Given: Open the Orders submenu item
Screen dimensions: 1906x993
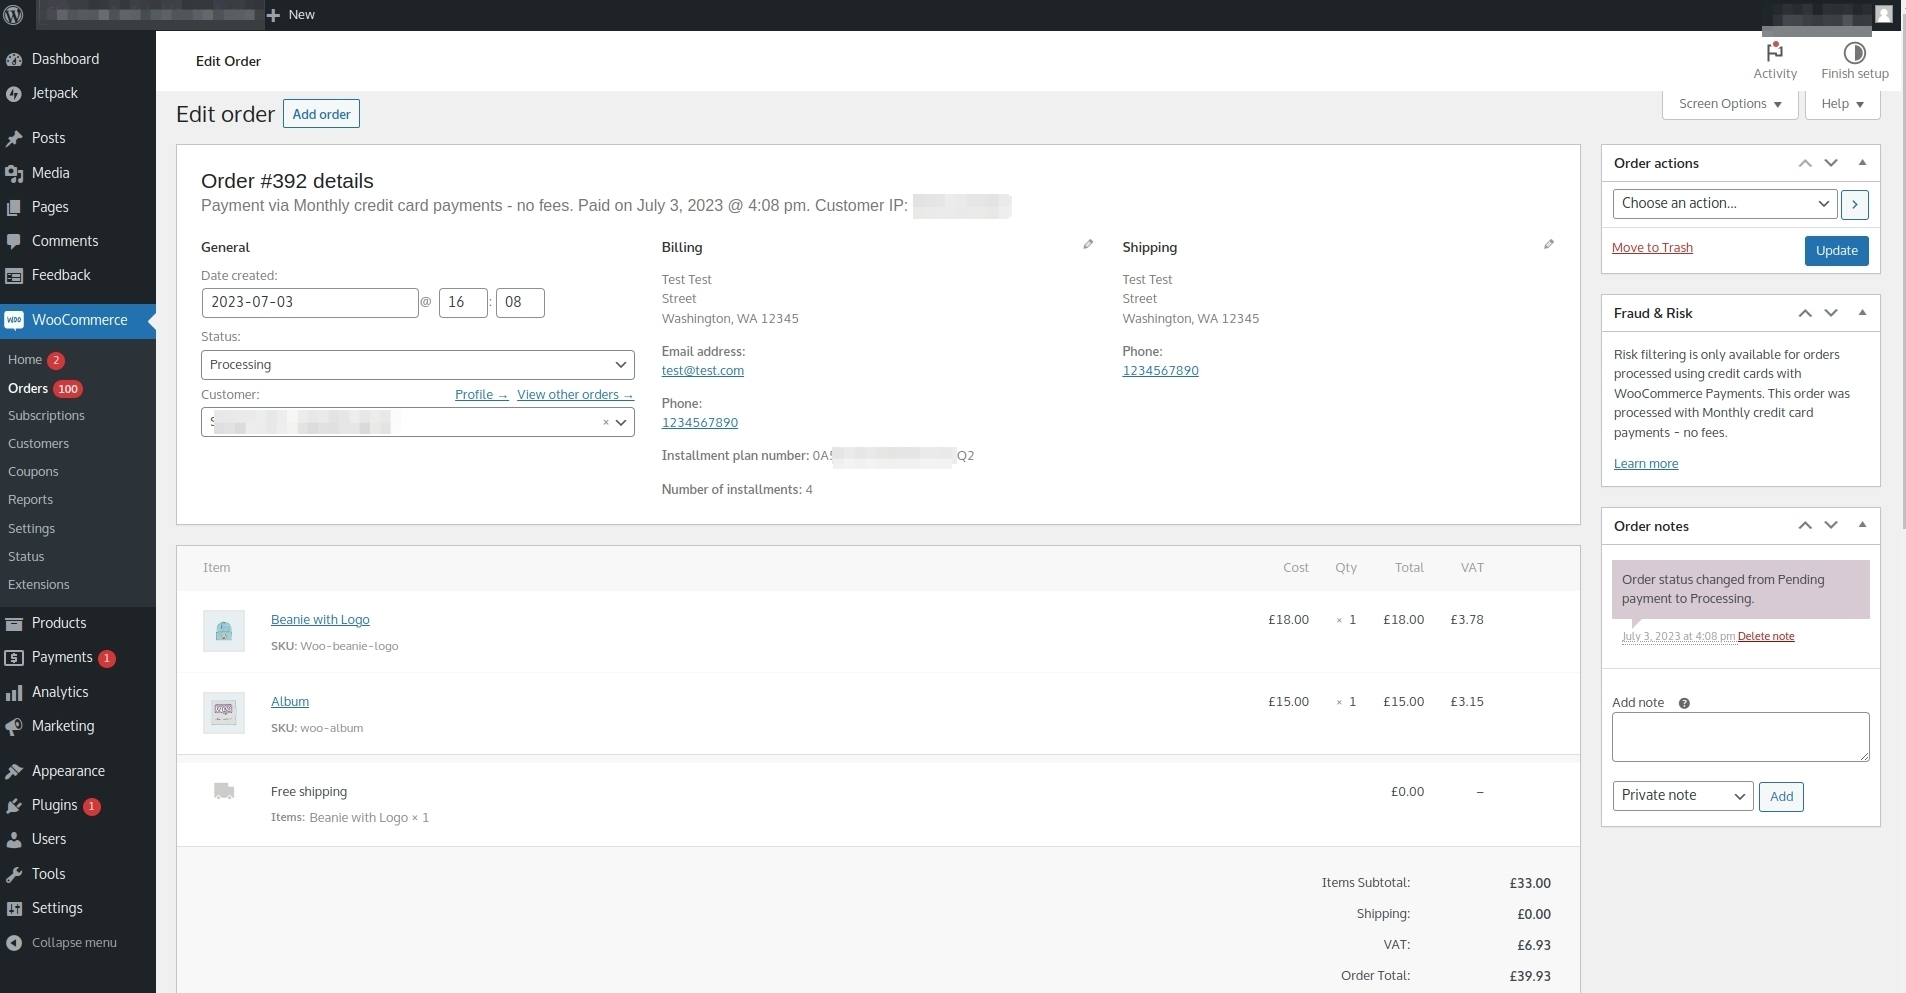Looking at the screenshot, I should click(x=28, y=389).
